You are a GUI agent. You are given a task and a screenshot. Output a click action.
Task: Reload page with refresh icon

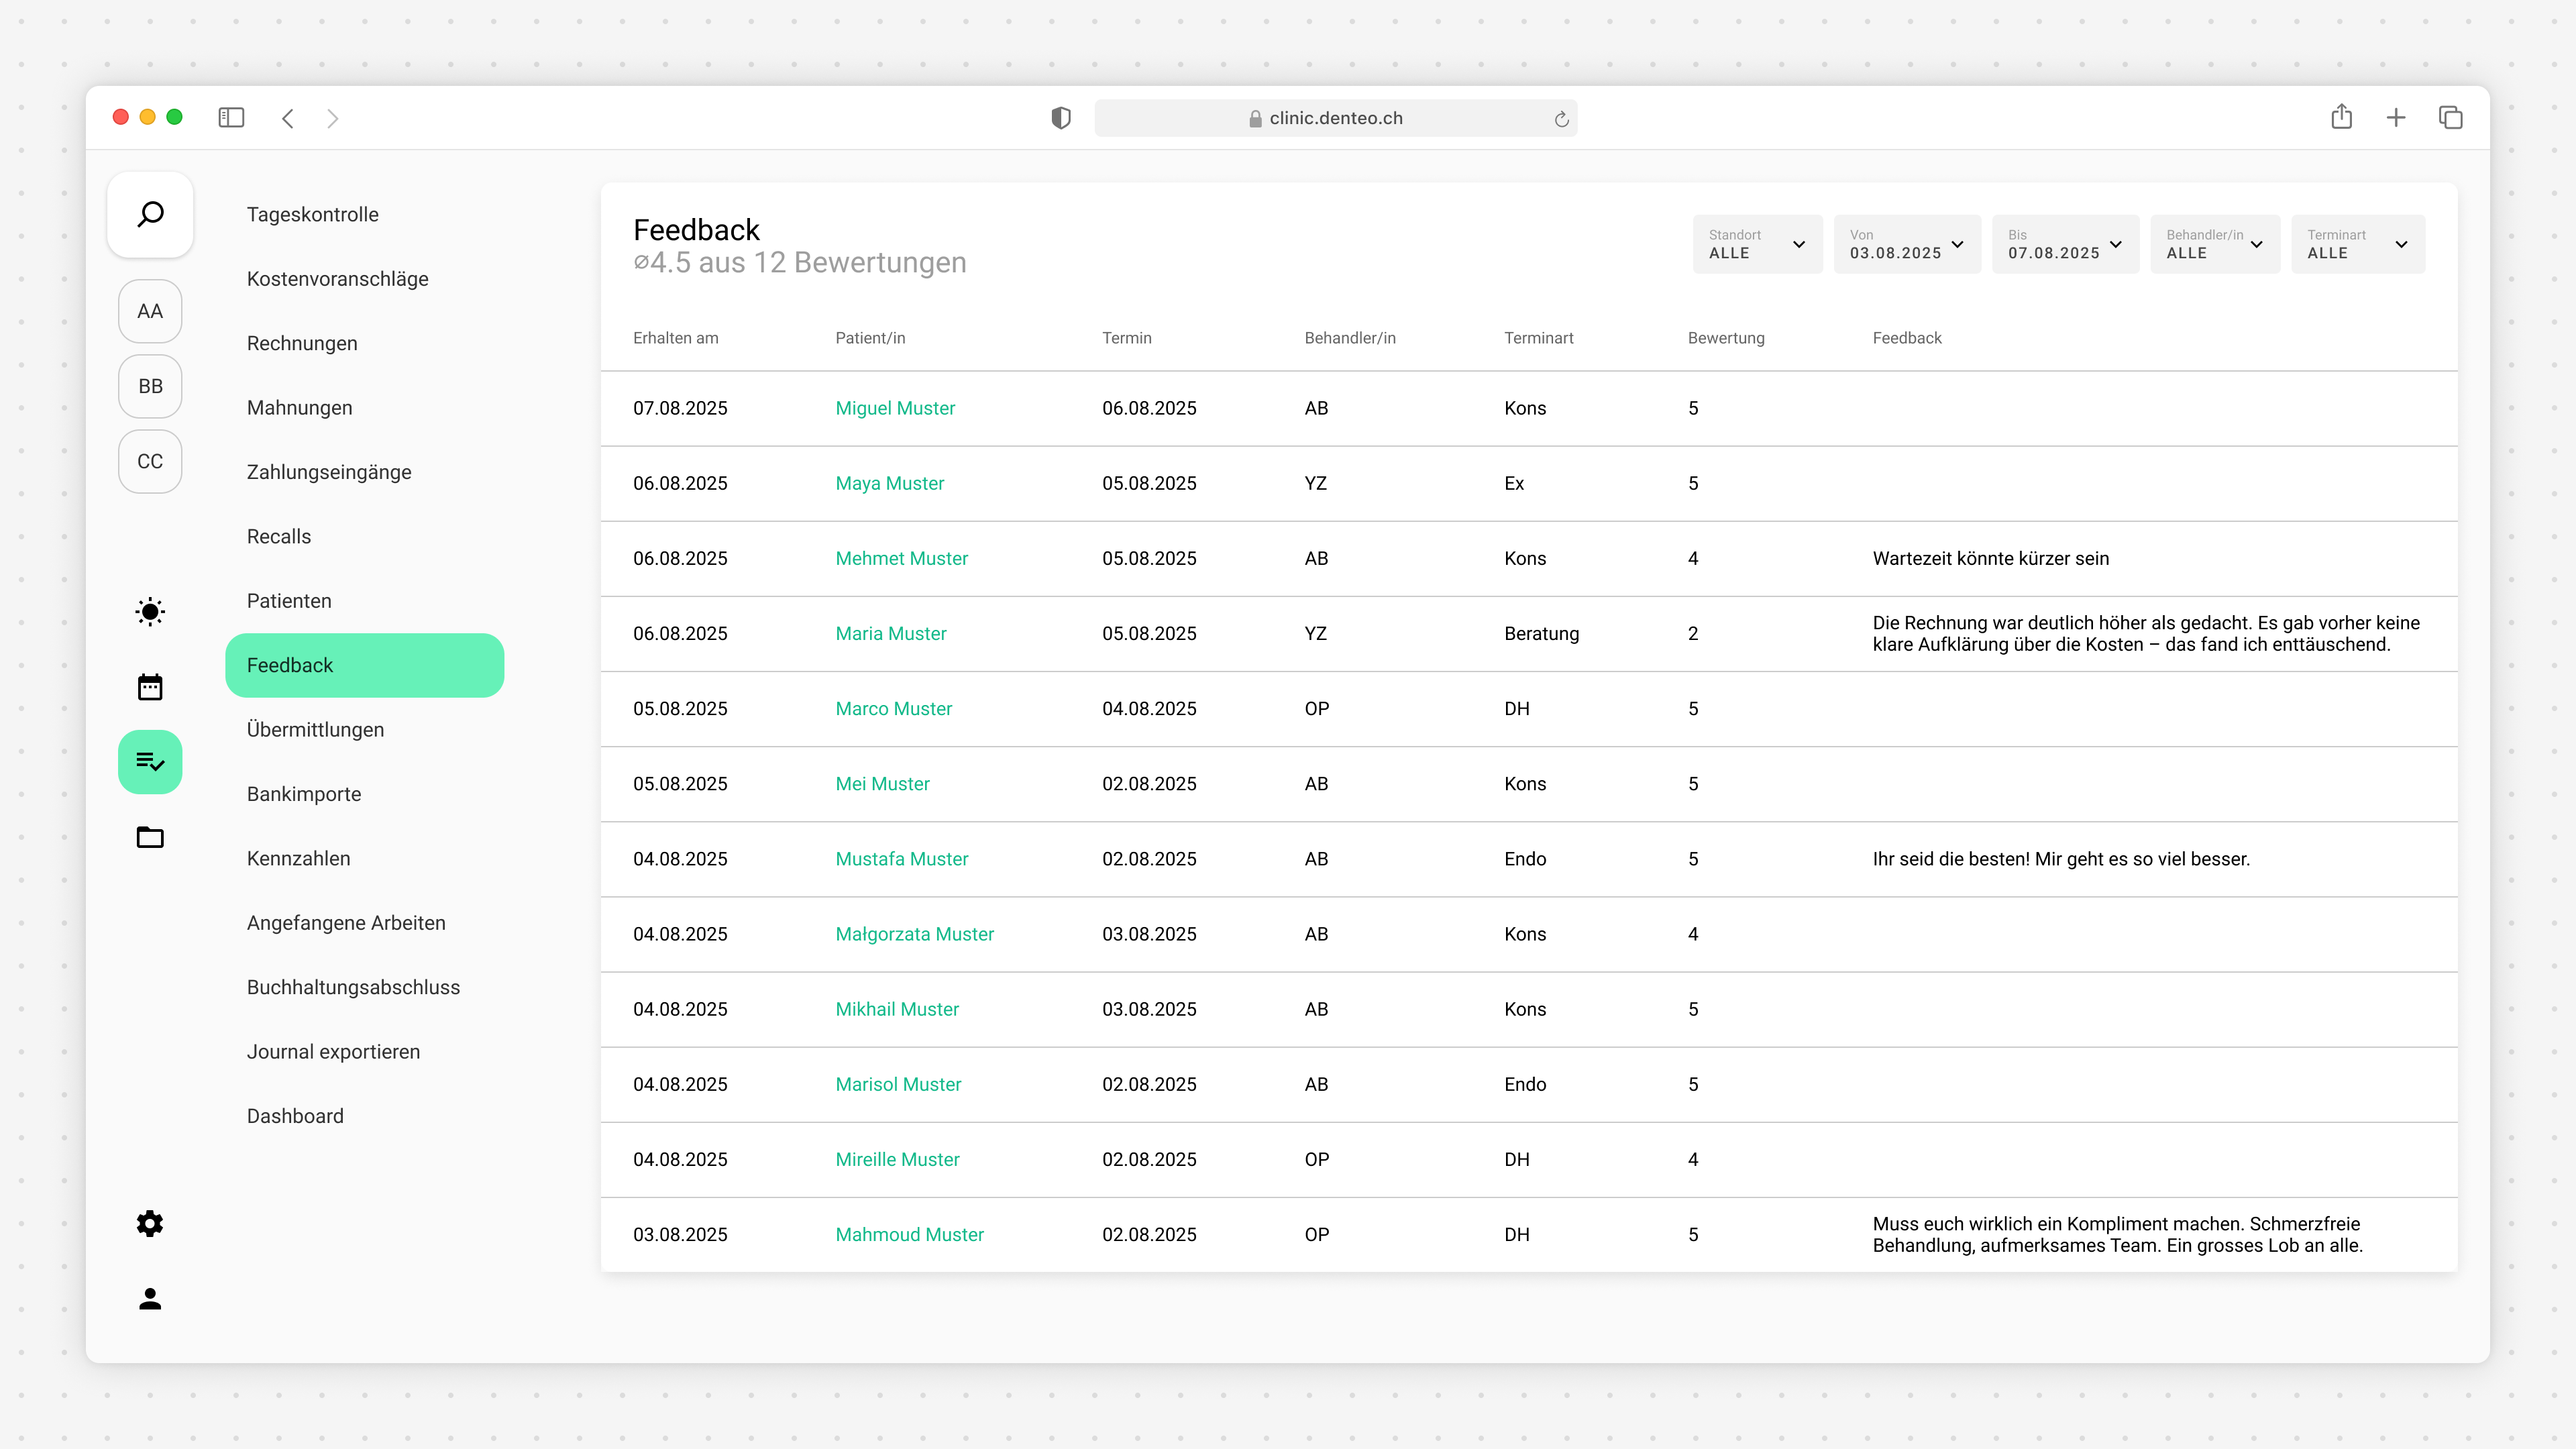pos(1561,119)
